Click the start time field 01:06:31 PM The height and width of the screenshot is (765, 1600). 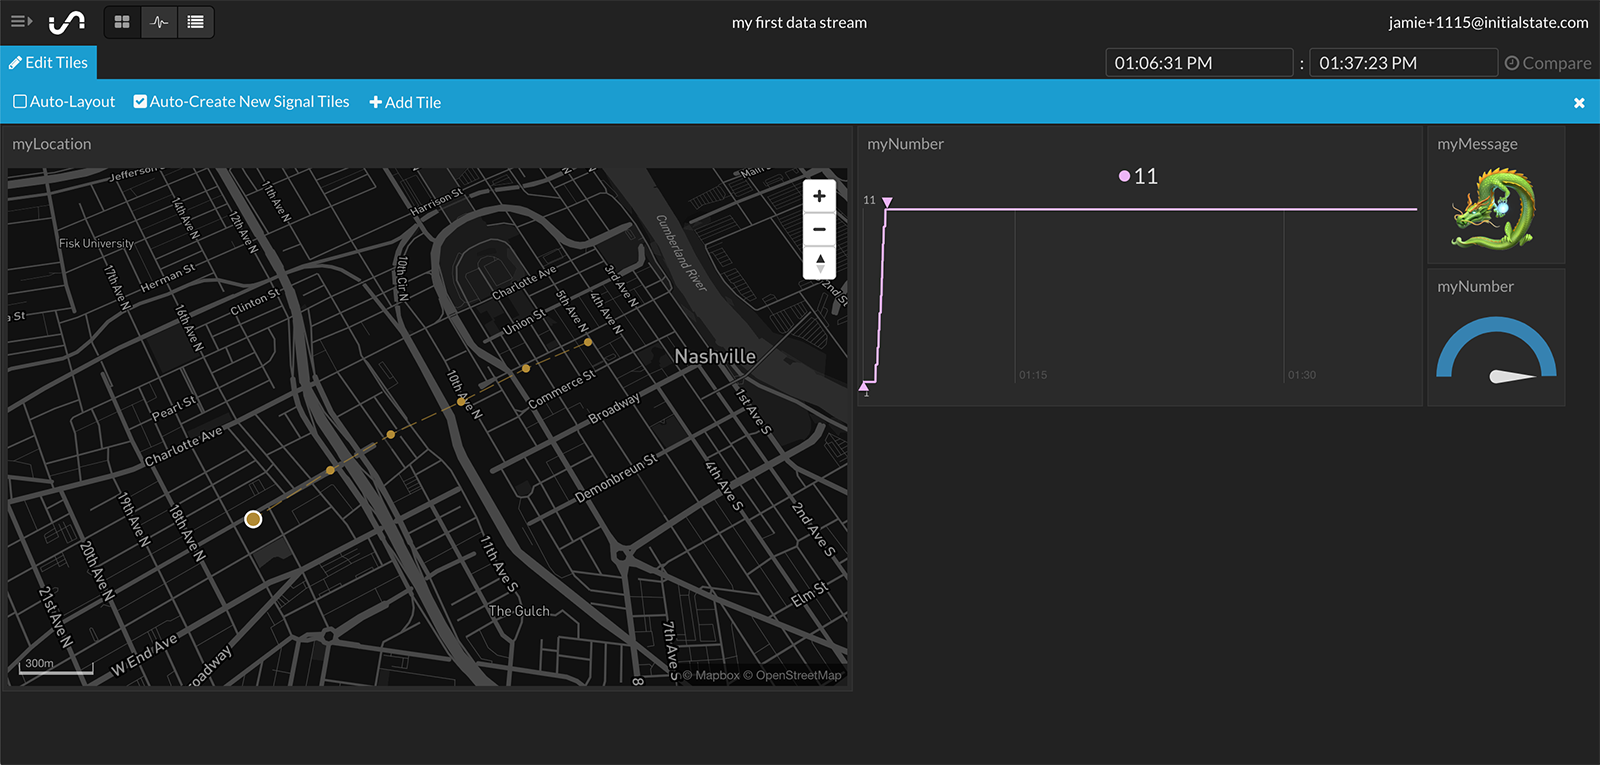tap(1198, 63)
